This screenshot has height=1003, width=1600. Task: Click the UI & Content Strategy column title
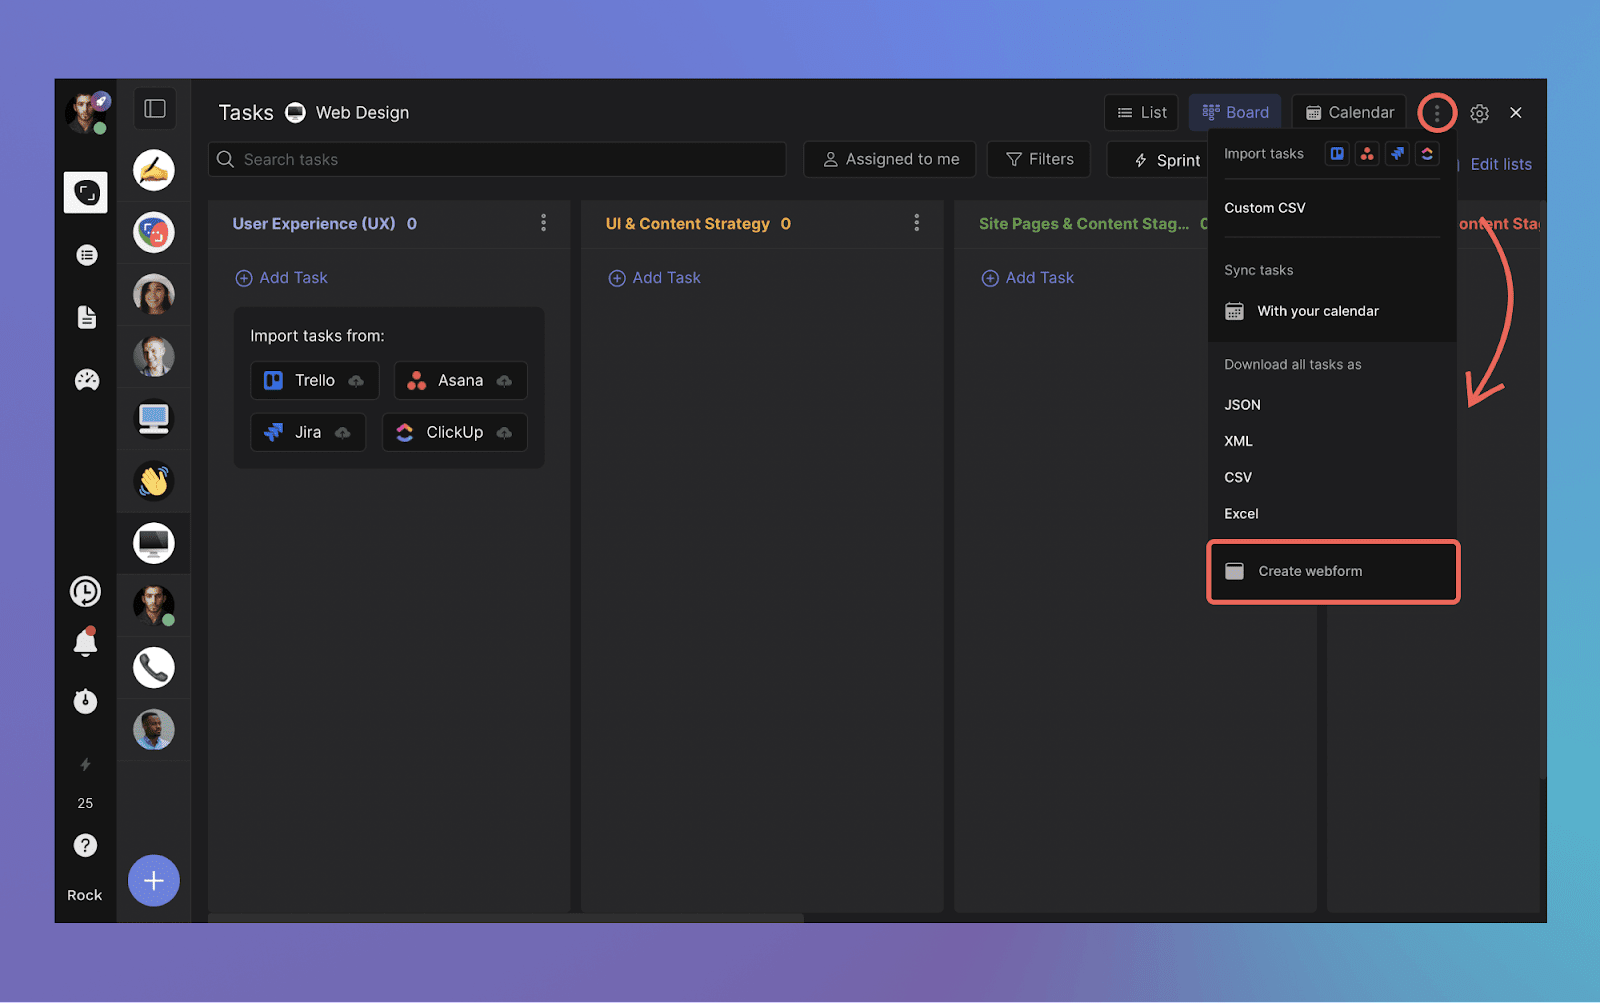688,224
